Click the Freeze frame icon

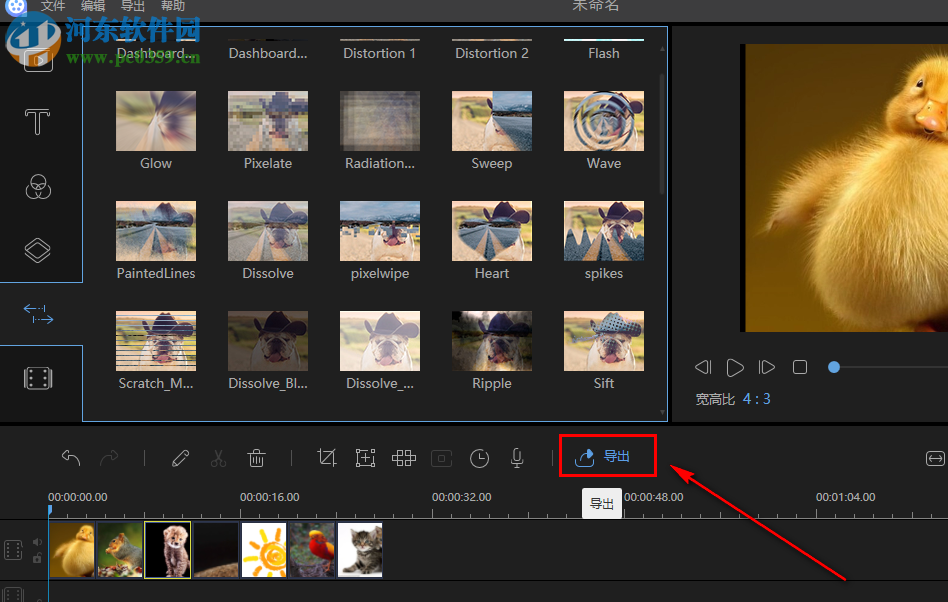point(441,458)
